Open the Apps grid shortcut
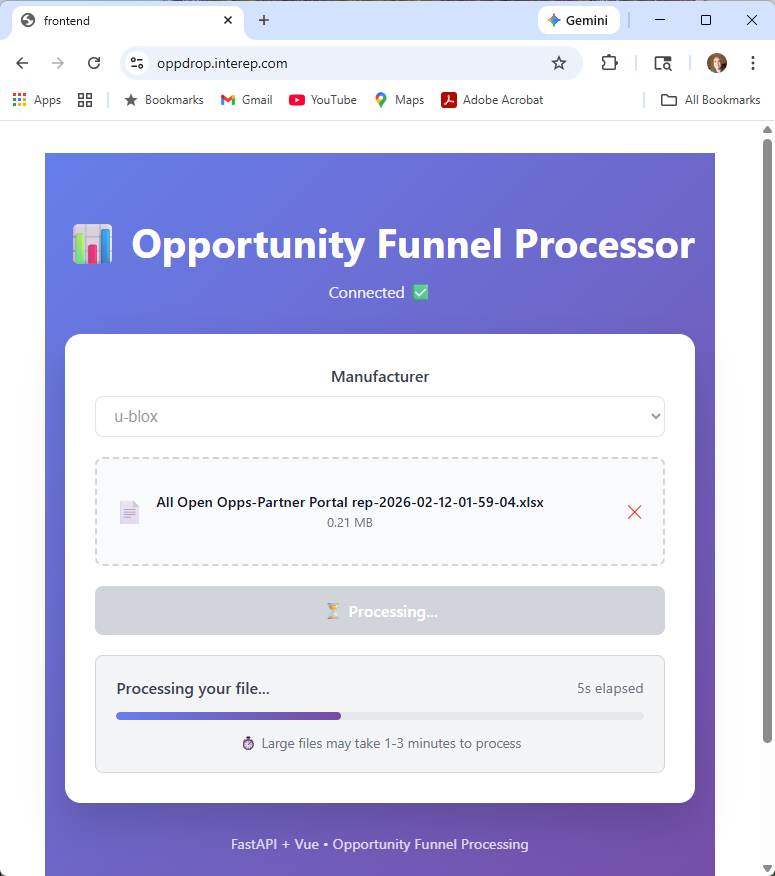 37,100
